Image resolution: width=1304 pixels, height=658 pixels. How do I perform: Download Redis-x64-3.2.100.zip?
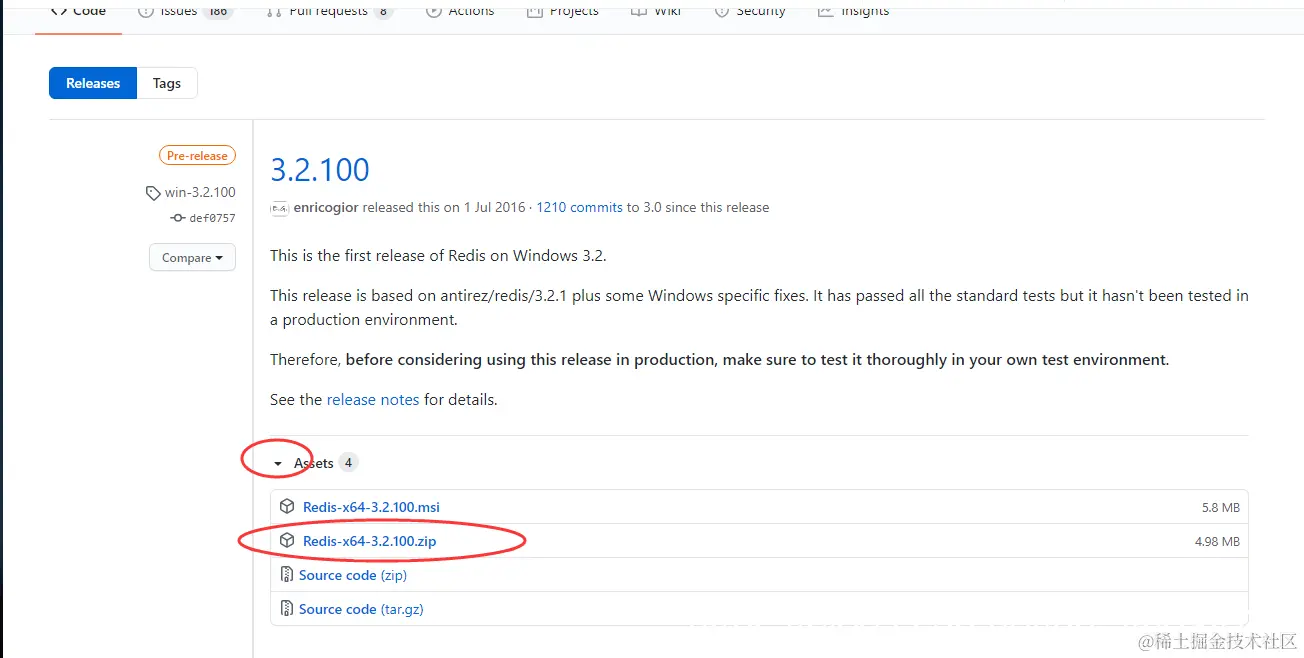tap(369, 541)
